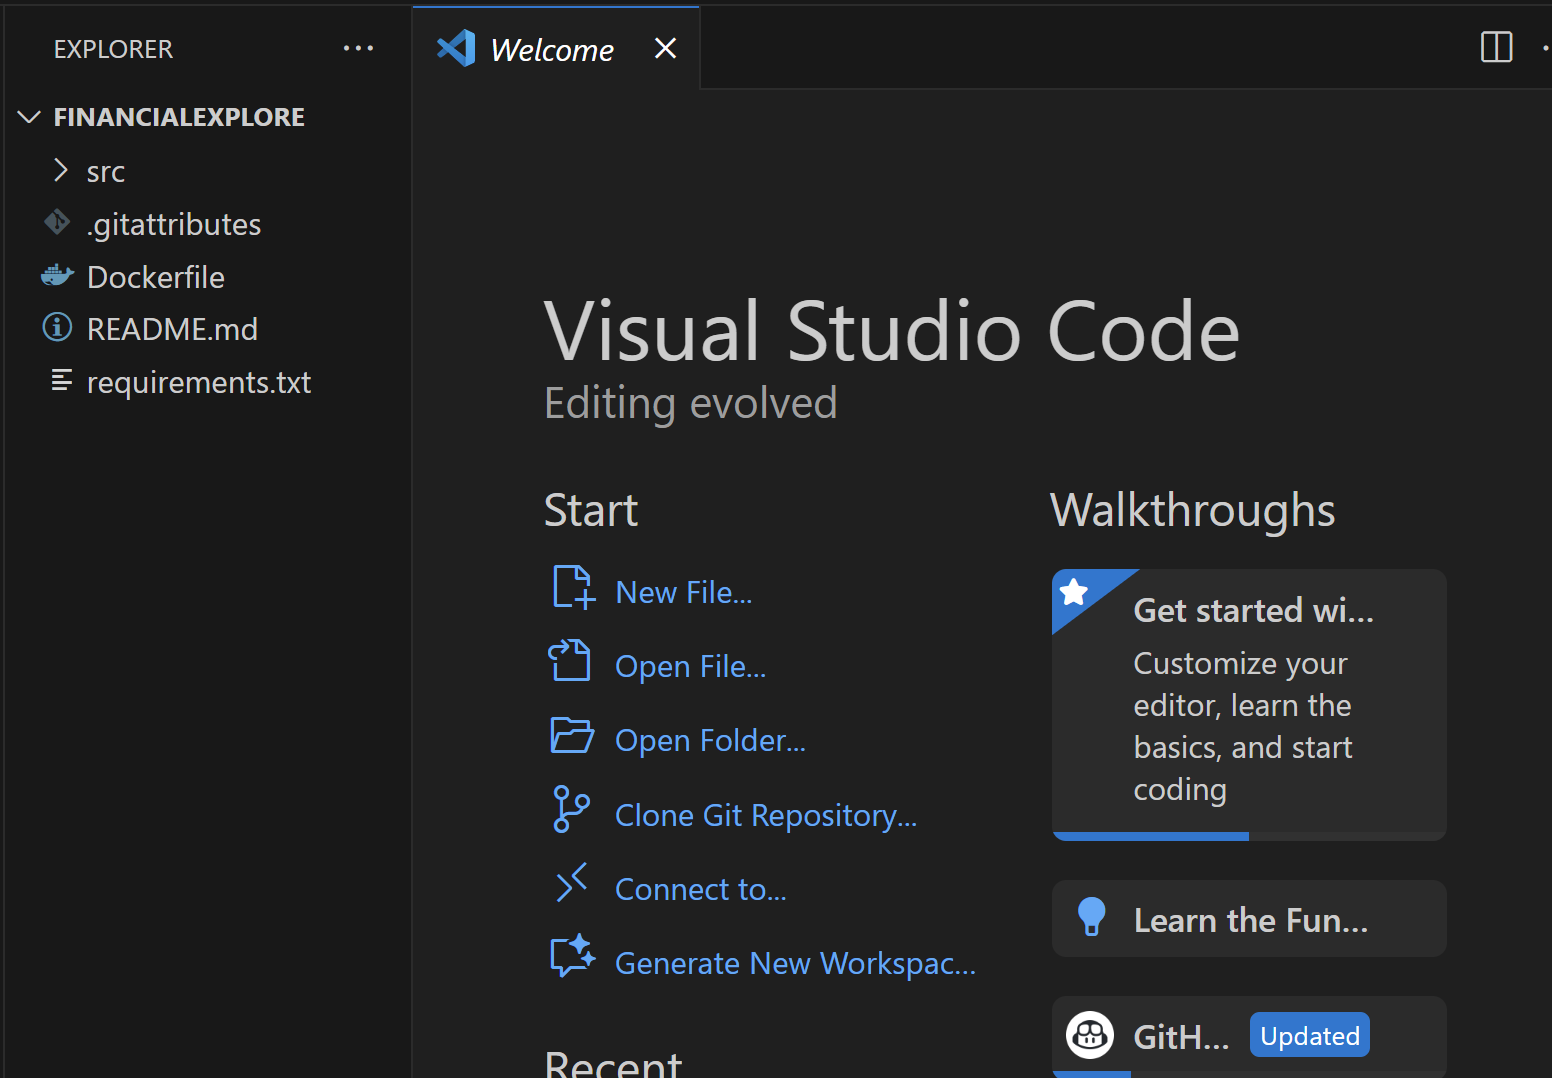The height and width of the screenshot is (1078, 1552).
Task: Select the .gitattributes file
Action: [x=173, y=224]
